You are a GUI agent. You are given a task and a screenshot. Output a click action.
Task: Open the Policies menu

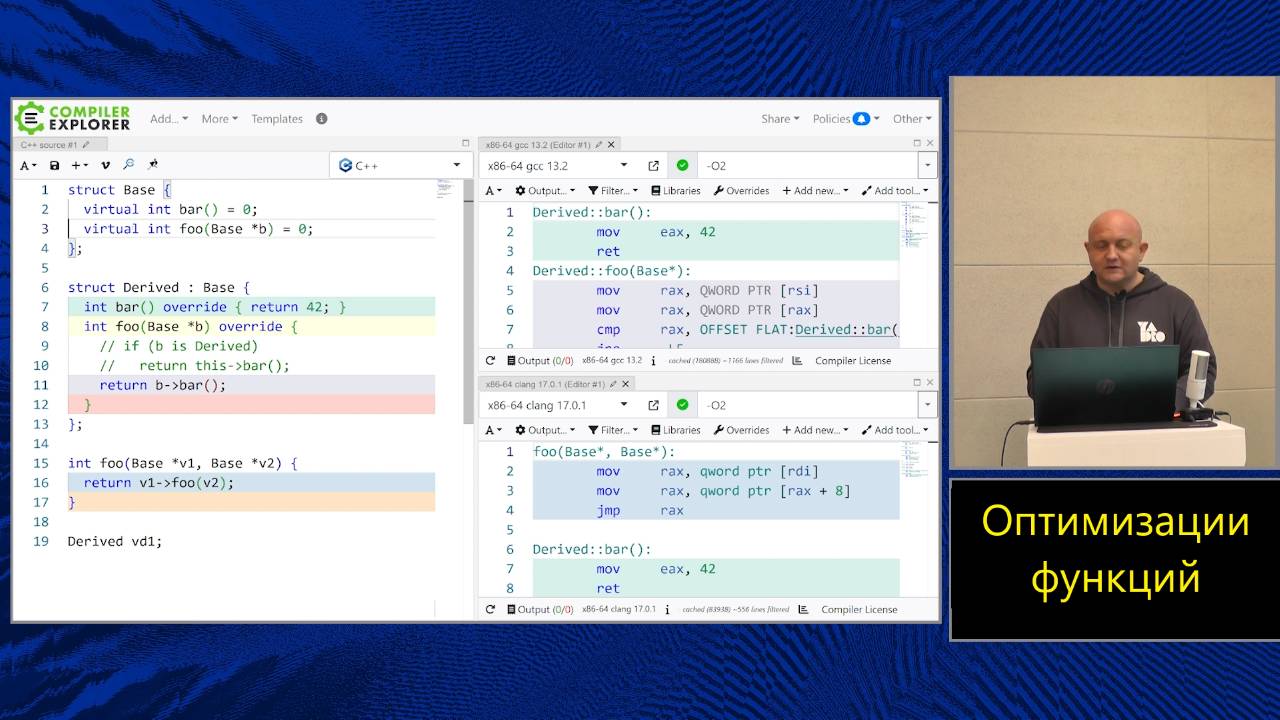coord(846,119)
